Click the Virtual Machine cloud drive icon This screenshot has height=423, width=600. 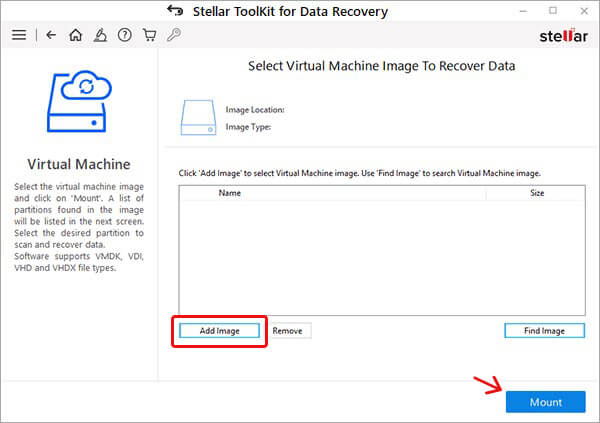(79, 101)
